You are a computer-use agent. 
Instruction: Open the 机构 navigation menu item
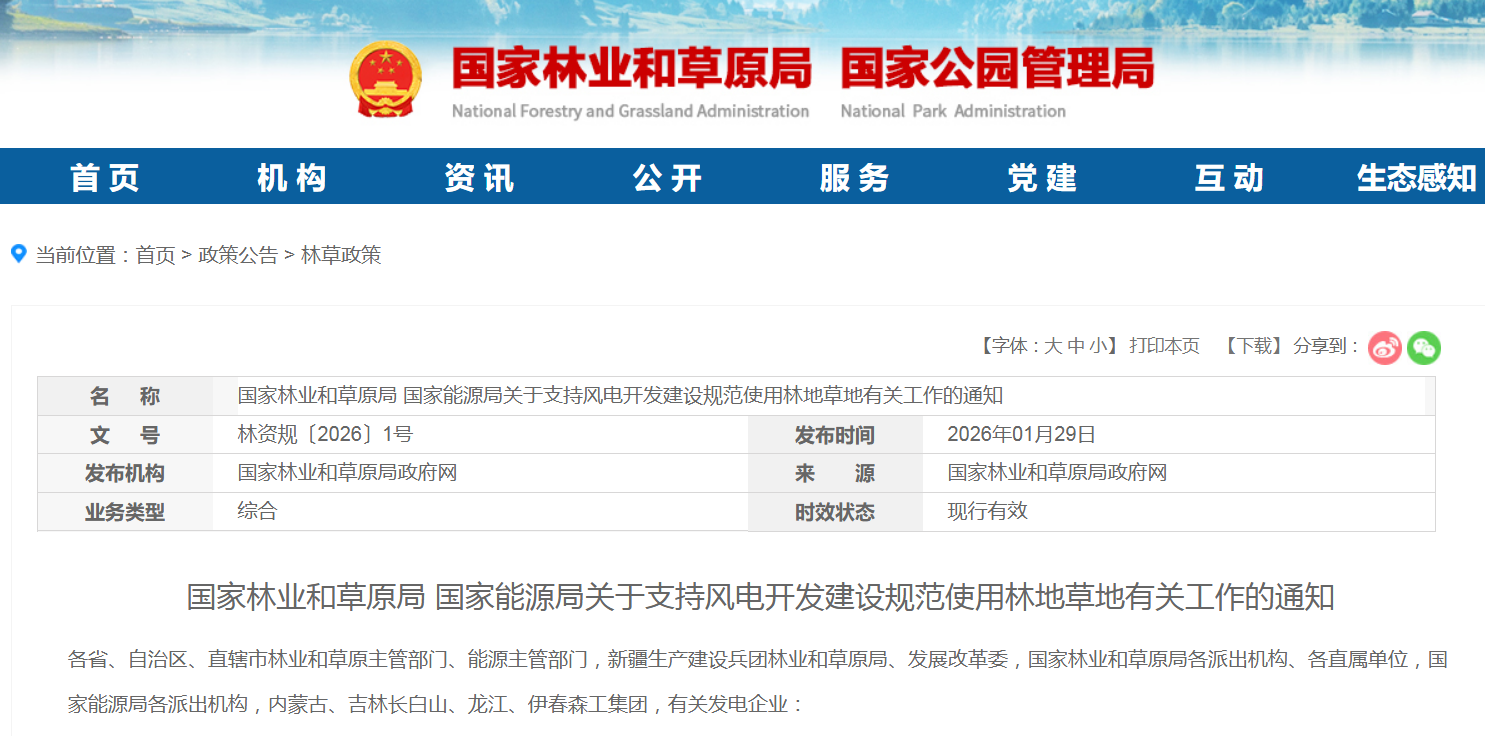click(x=292, y=178)
